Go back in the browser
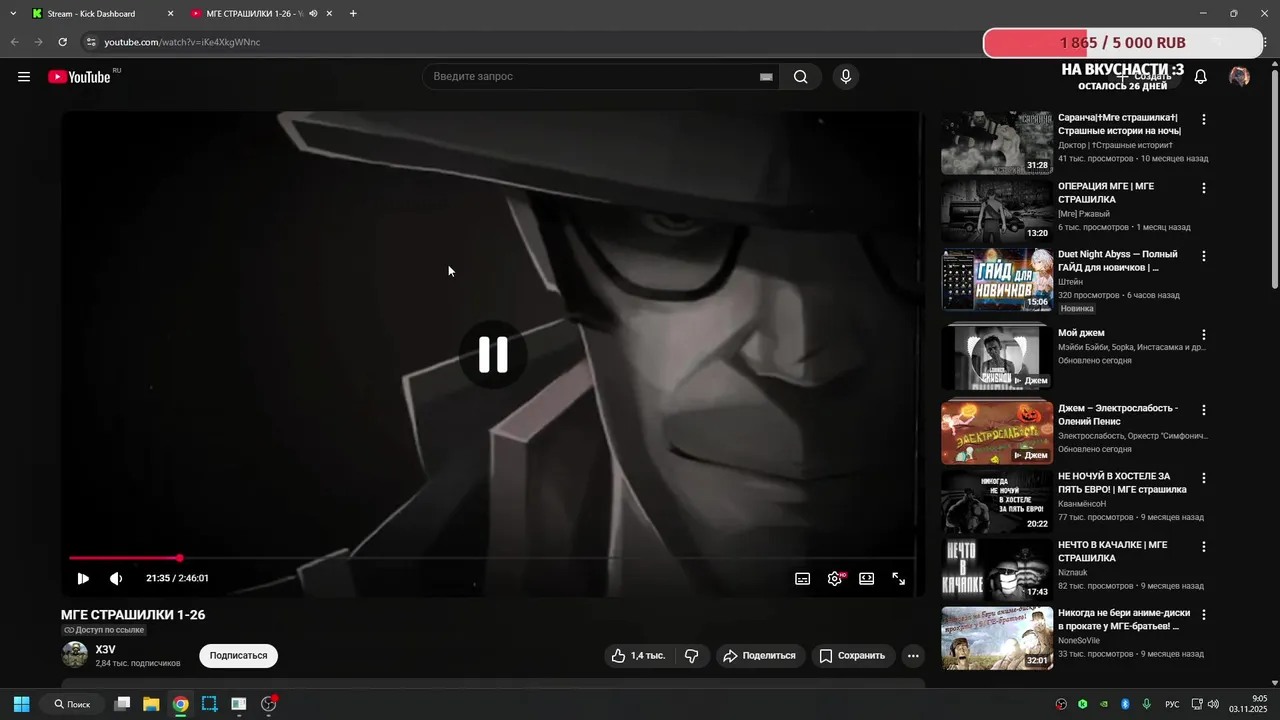Image resolution: width=1280 pixels, height=720 pixels. (14, 42)
